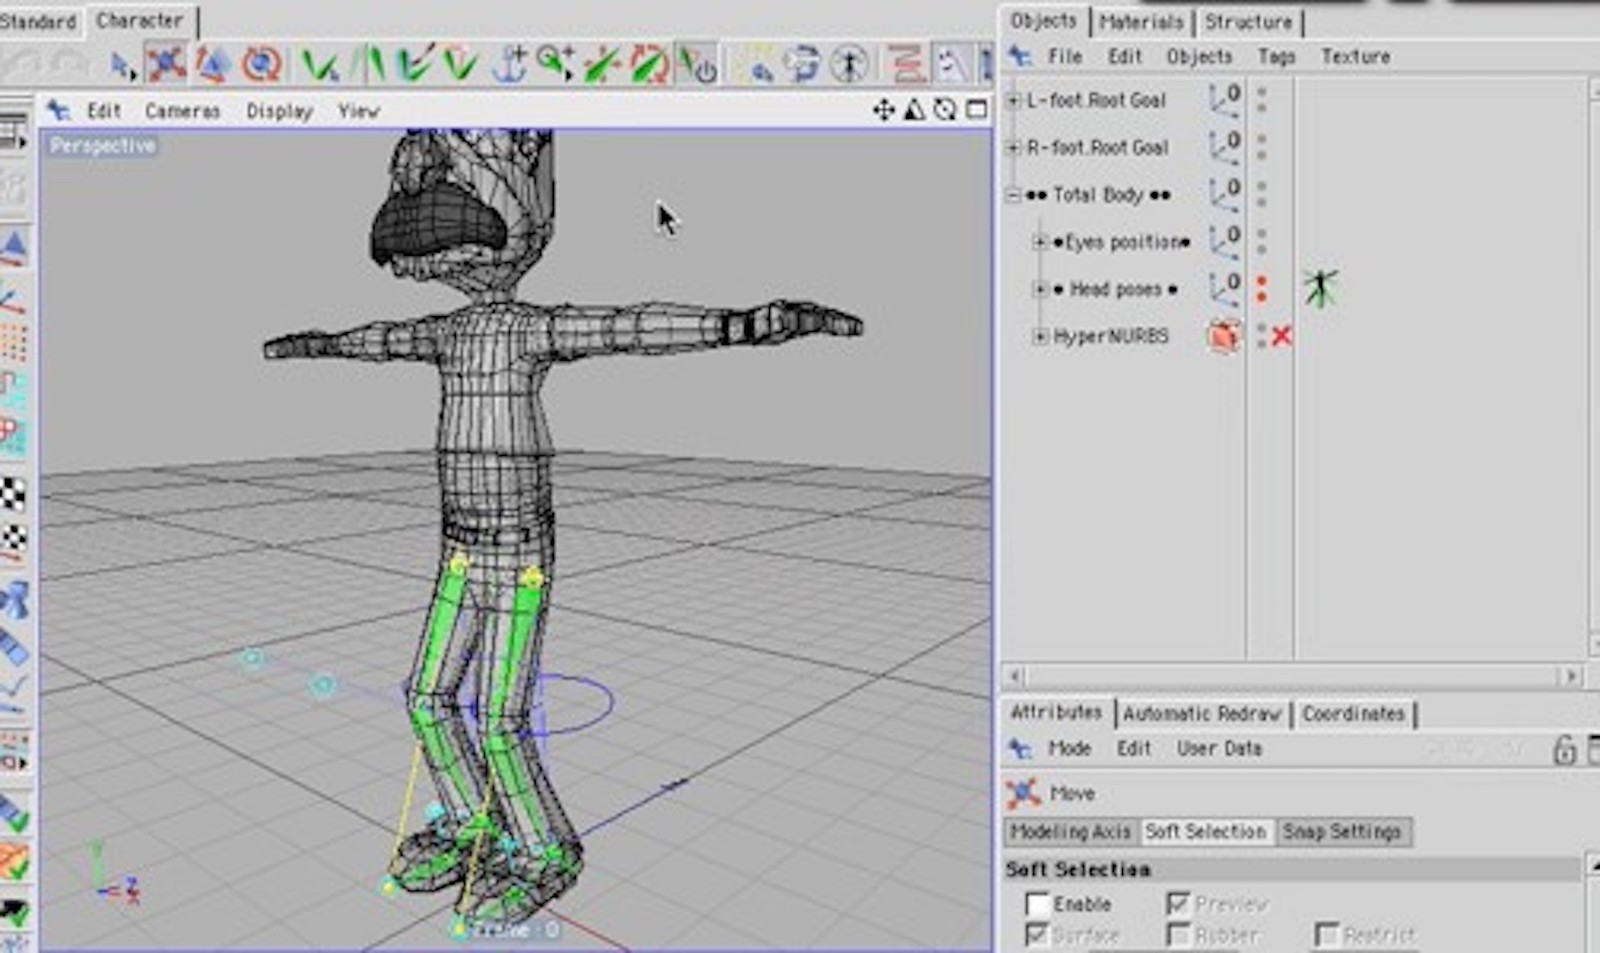Click the first green bone tool icon
Screen dimensions: 1600x953
tap(320, 65)
